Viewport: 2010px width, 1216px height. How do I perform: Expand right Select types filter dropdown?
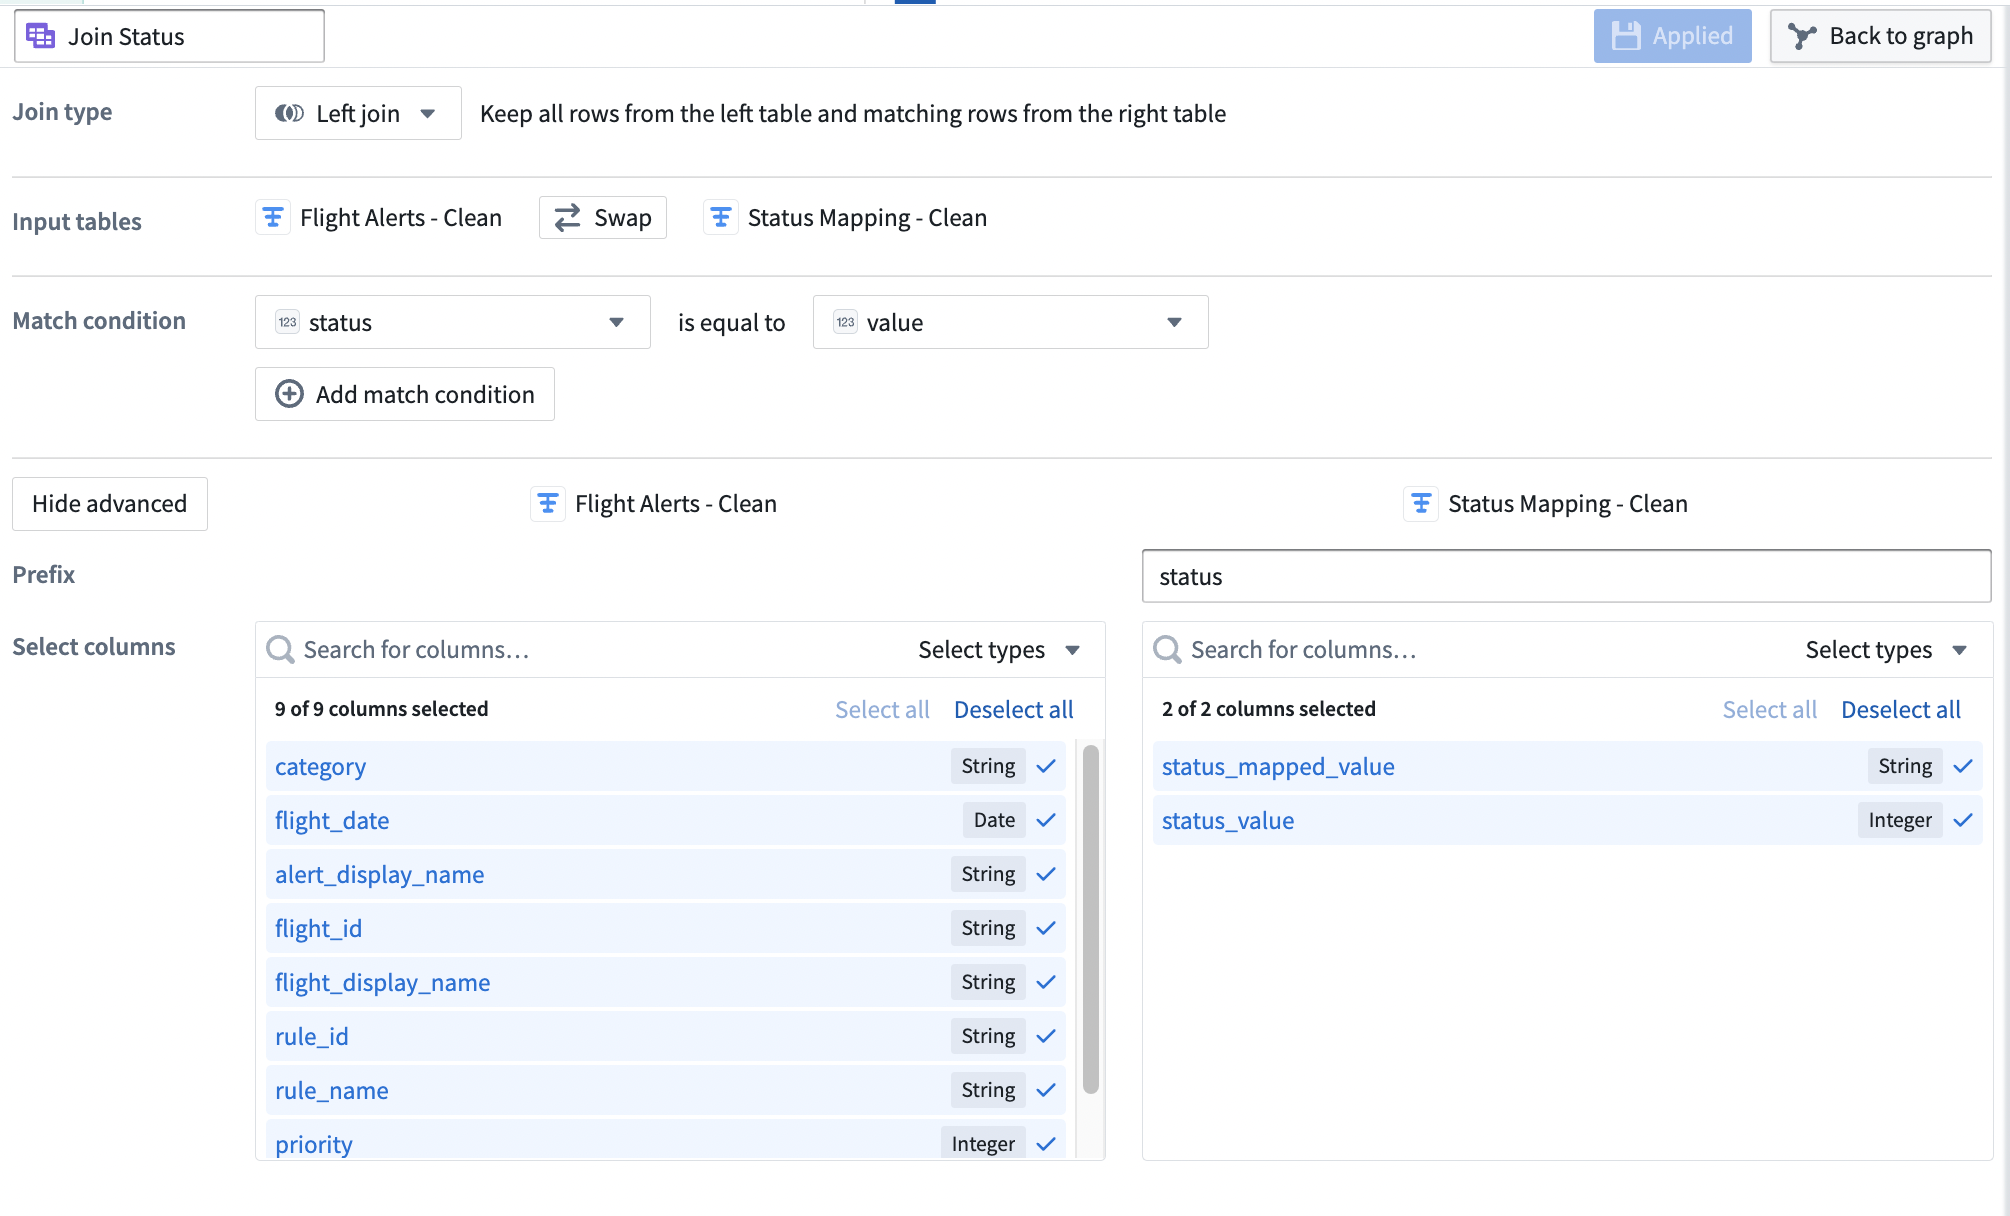(1886, 650)
